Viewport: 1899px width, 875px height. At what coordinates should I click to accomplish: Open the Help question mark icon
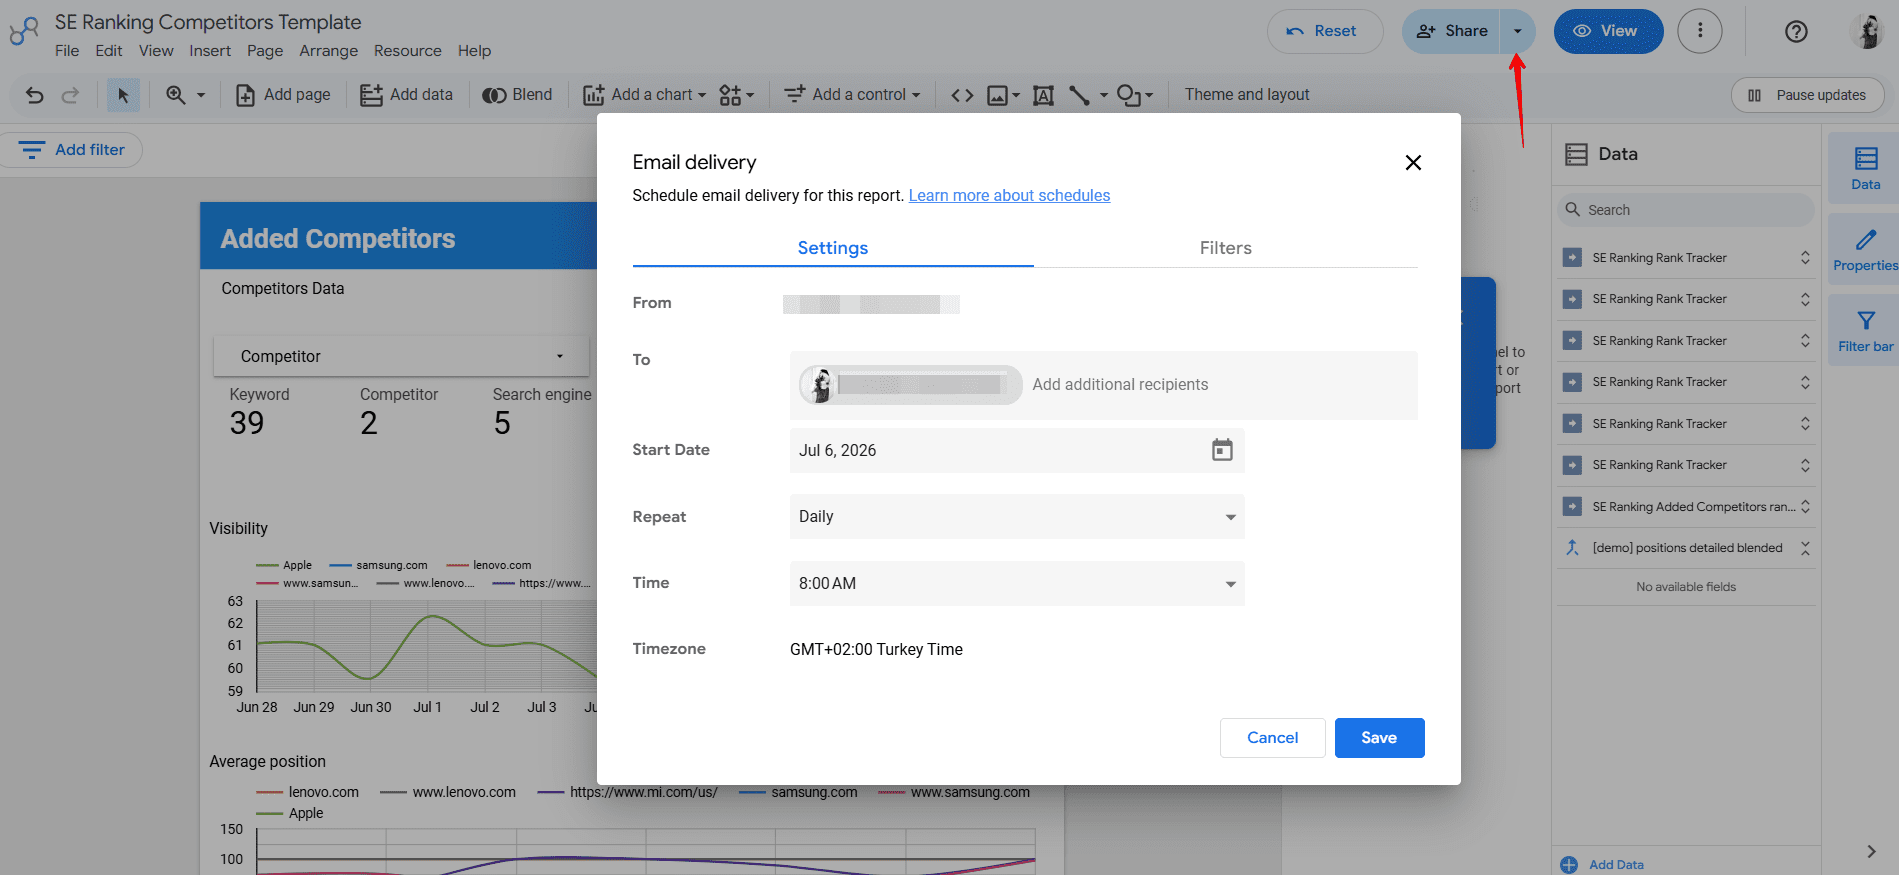click(x=1796, y=31)
